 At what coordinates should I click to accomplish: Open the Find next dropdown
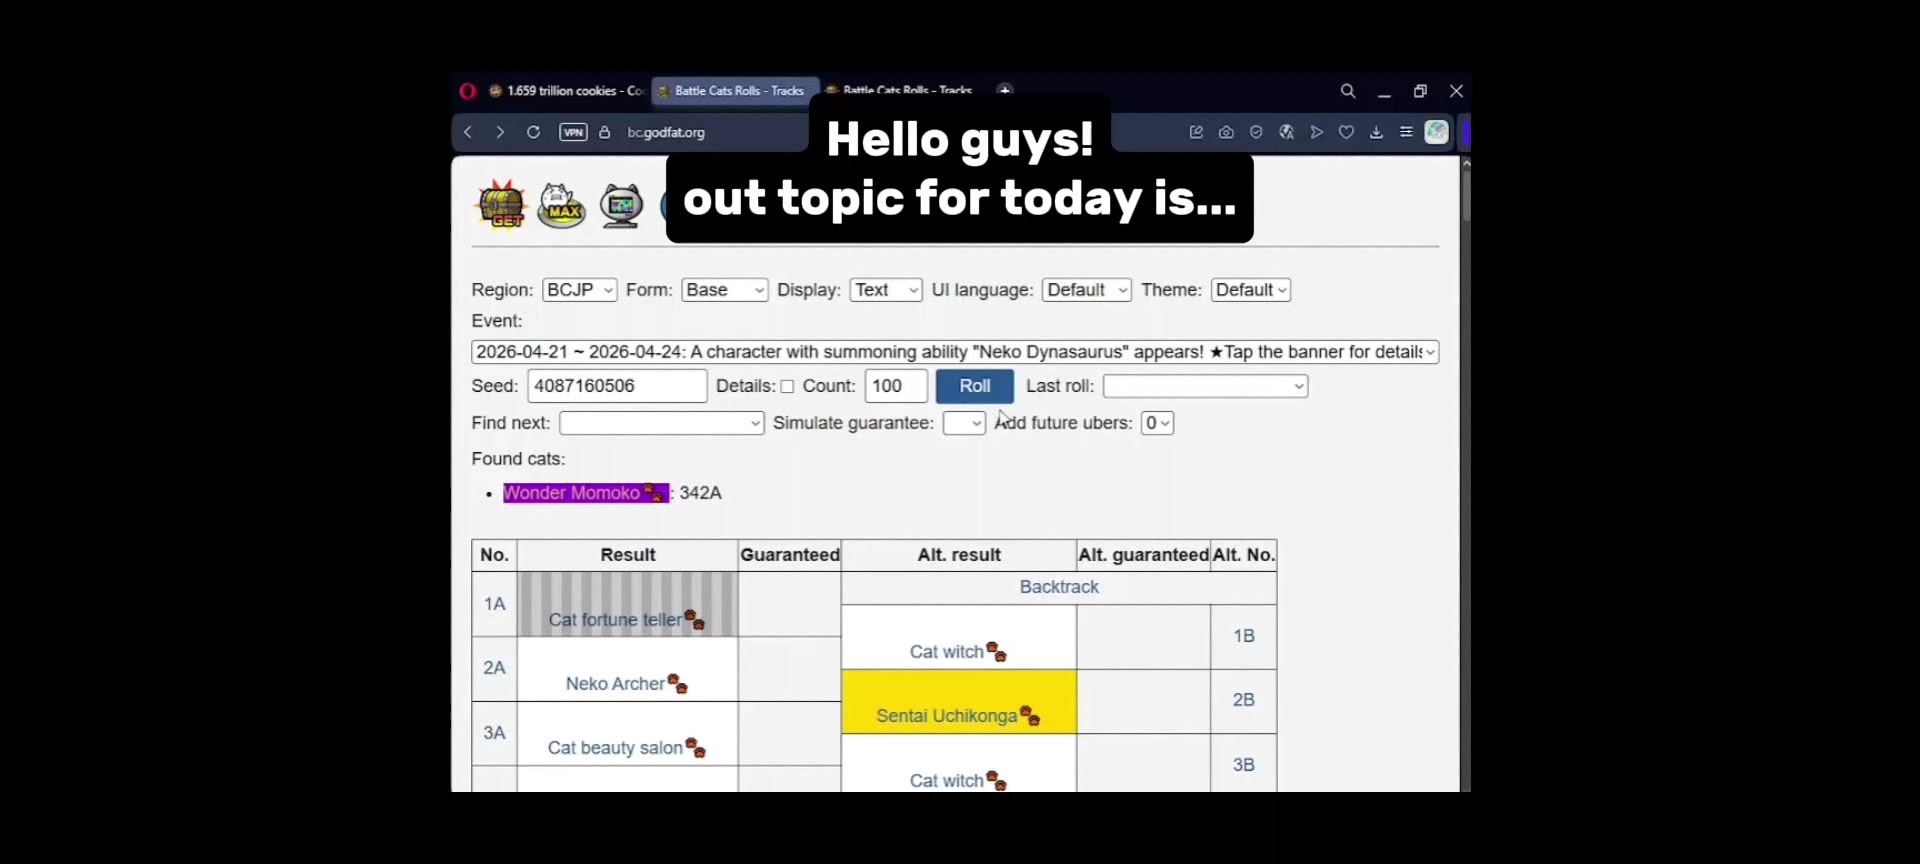pyautogui.click(x=662, y=423)
